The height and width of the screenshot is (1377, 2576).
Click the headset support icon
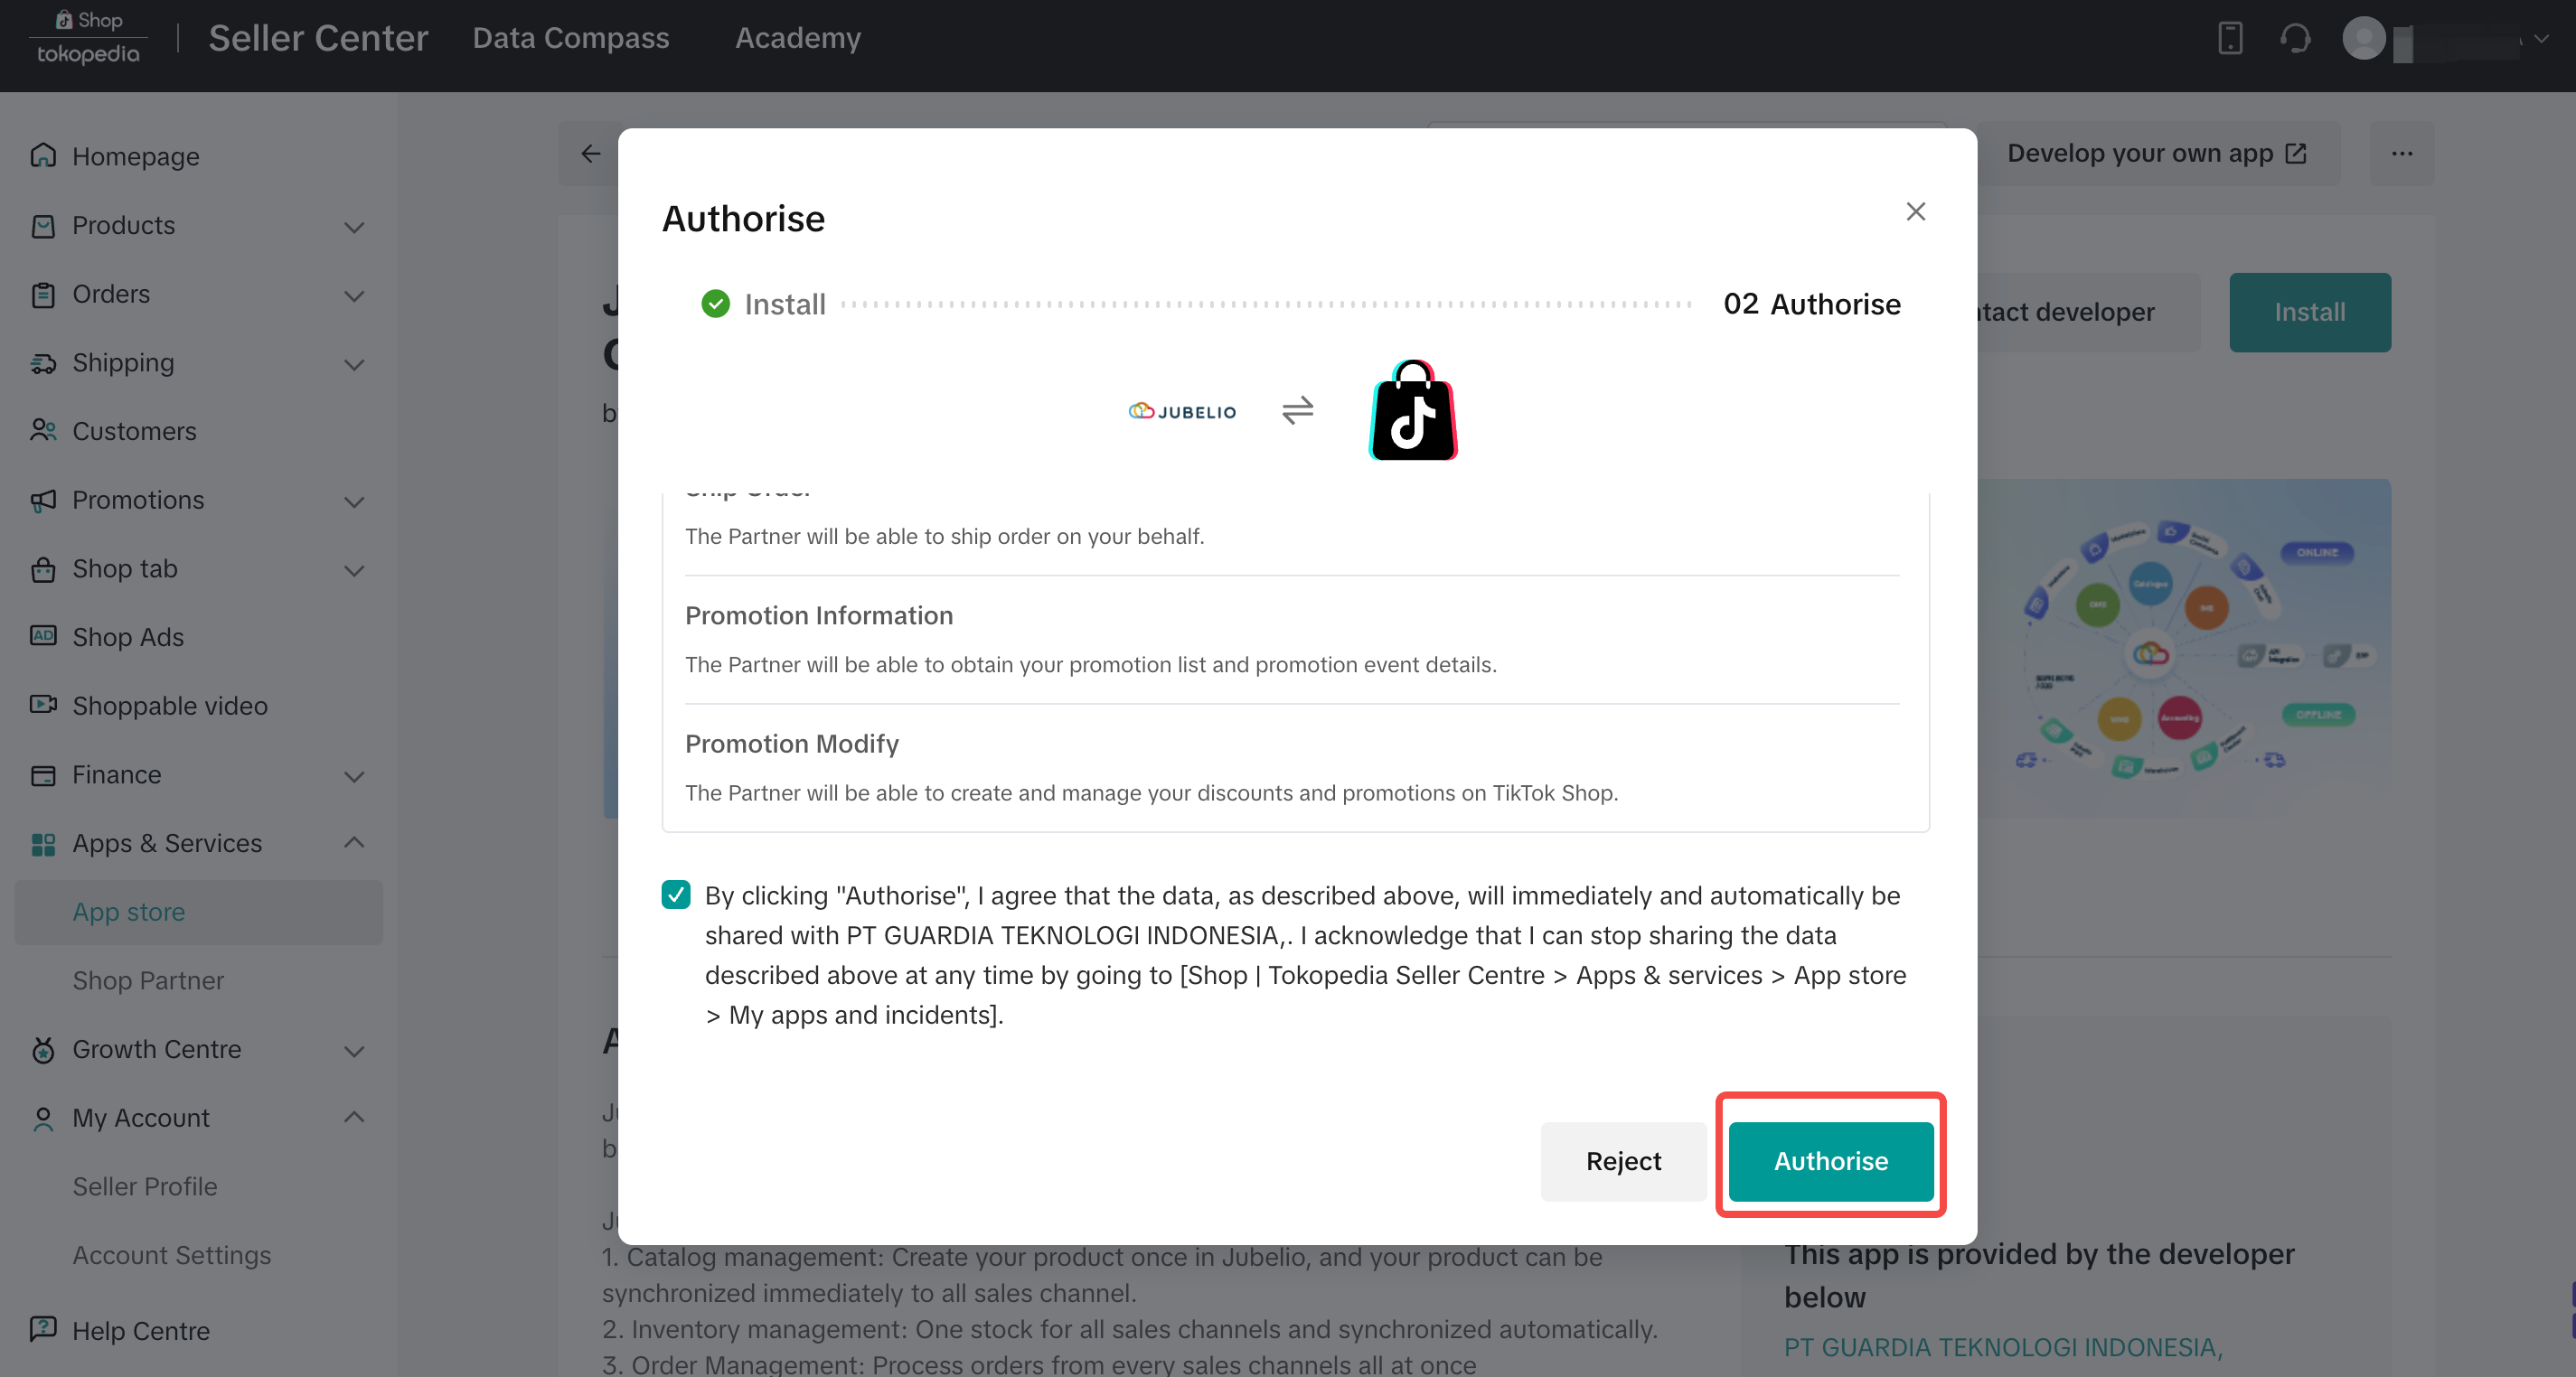2295,39
